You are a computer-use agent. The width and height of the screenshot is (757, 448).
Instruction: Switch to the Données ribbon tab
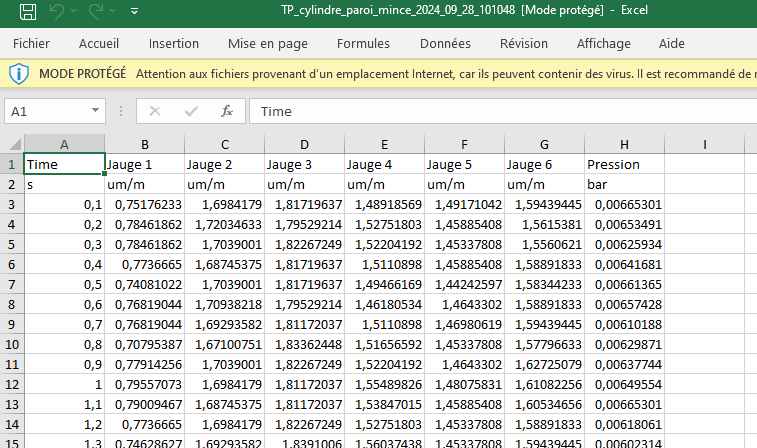tap(445, 44)
